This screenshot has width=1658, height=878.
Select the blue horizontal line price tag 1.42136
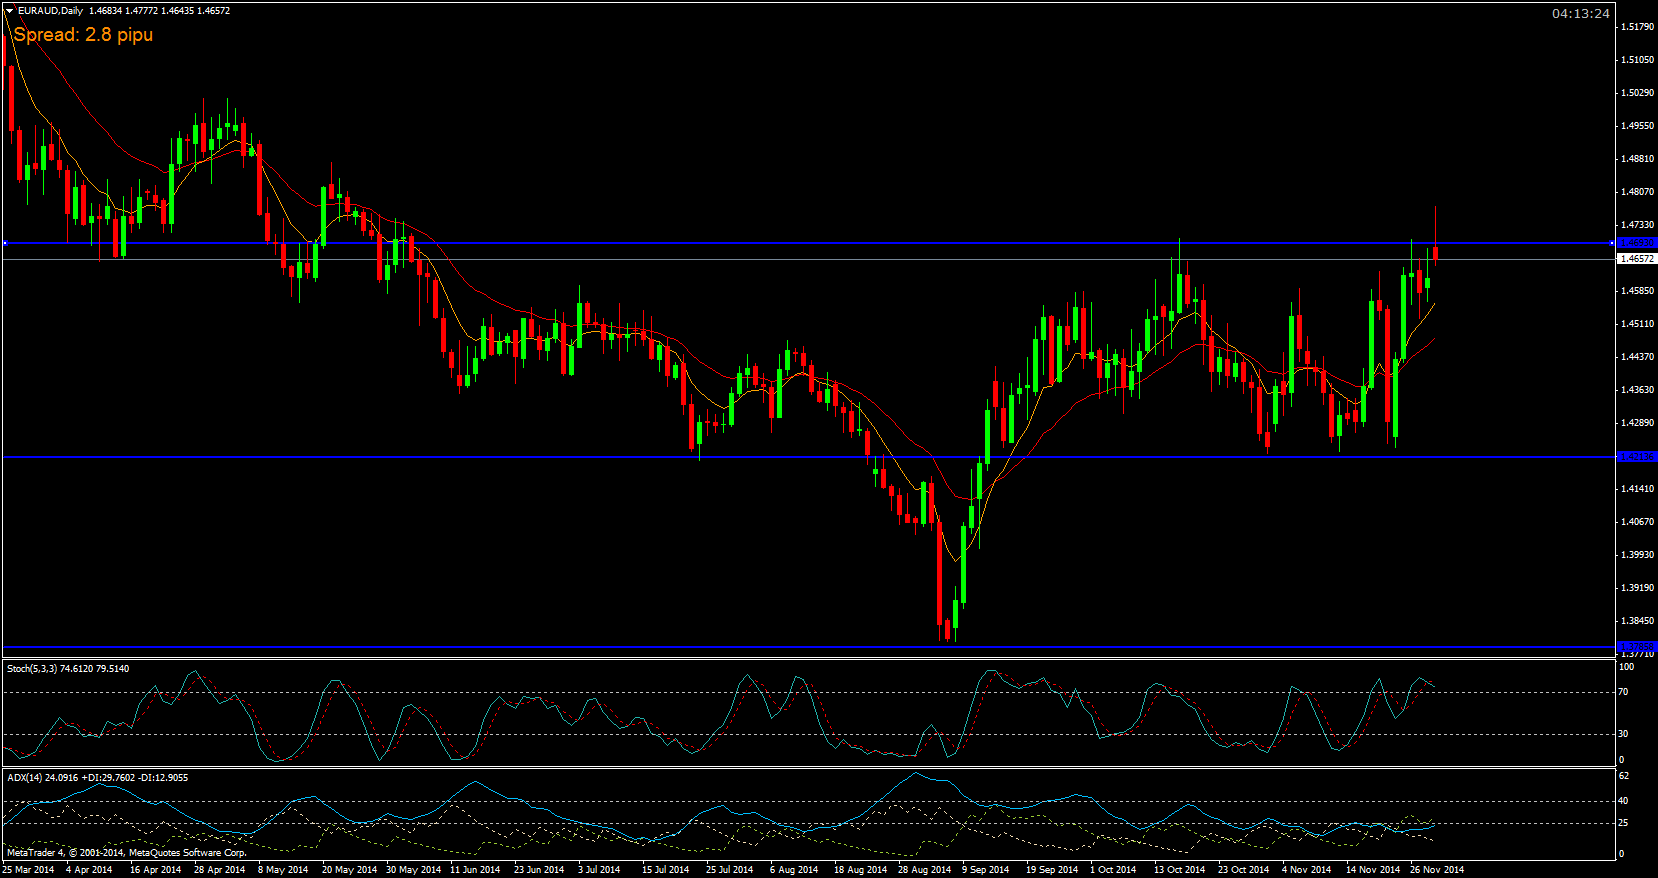pyautogui.click(x=1637, y=457)
